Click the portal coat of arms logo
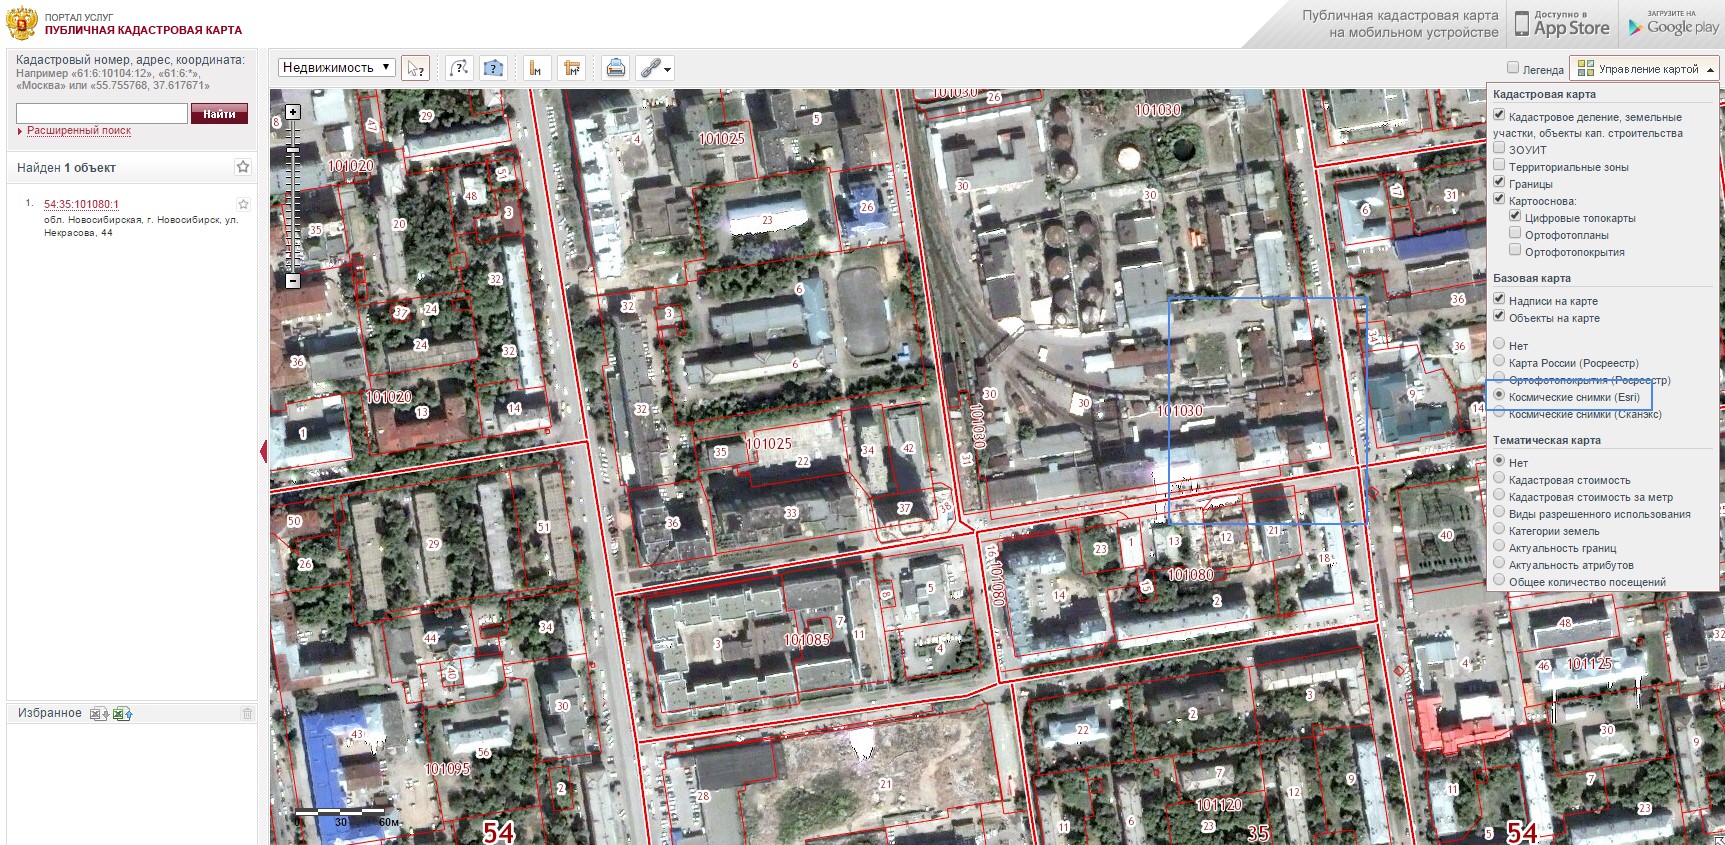The width and height of the screenshot is (1725, 845). (22, 23)
